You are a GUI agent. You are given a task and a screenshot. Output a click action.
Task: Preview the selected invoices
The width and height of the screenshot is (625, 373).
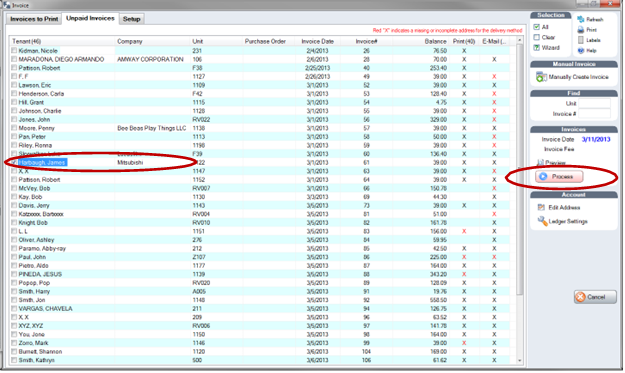tap(552, 162)
